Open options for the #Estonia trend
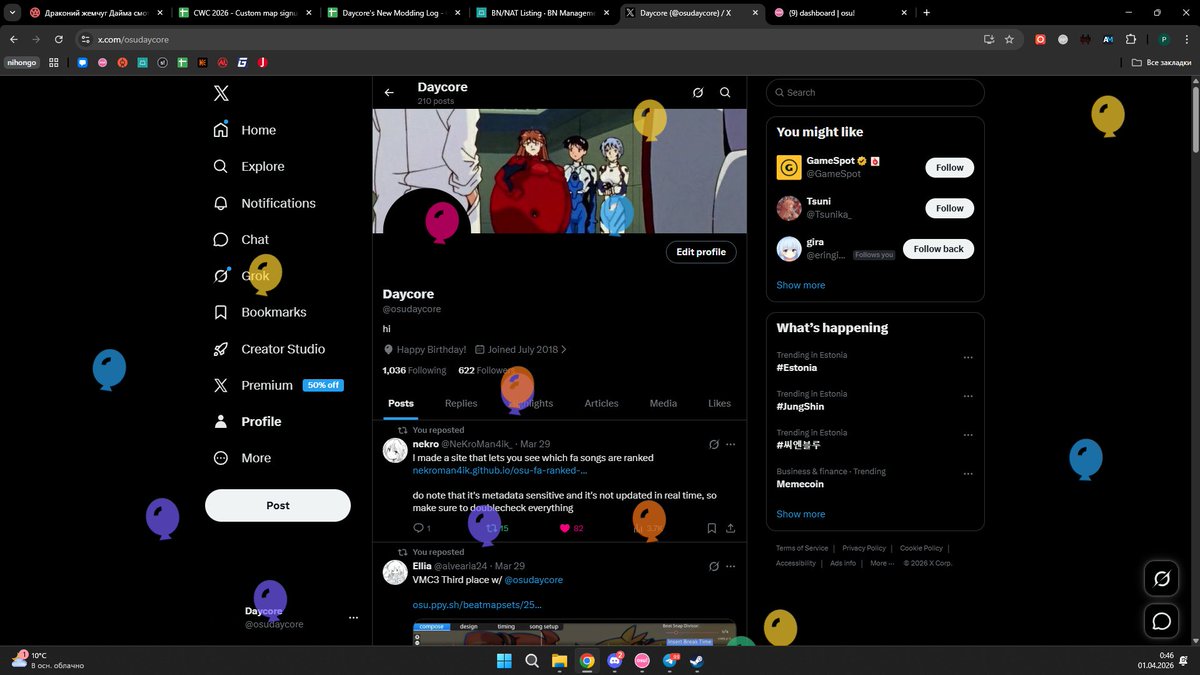1200x675 pixels. 967,356
